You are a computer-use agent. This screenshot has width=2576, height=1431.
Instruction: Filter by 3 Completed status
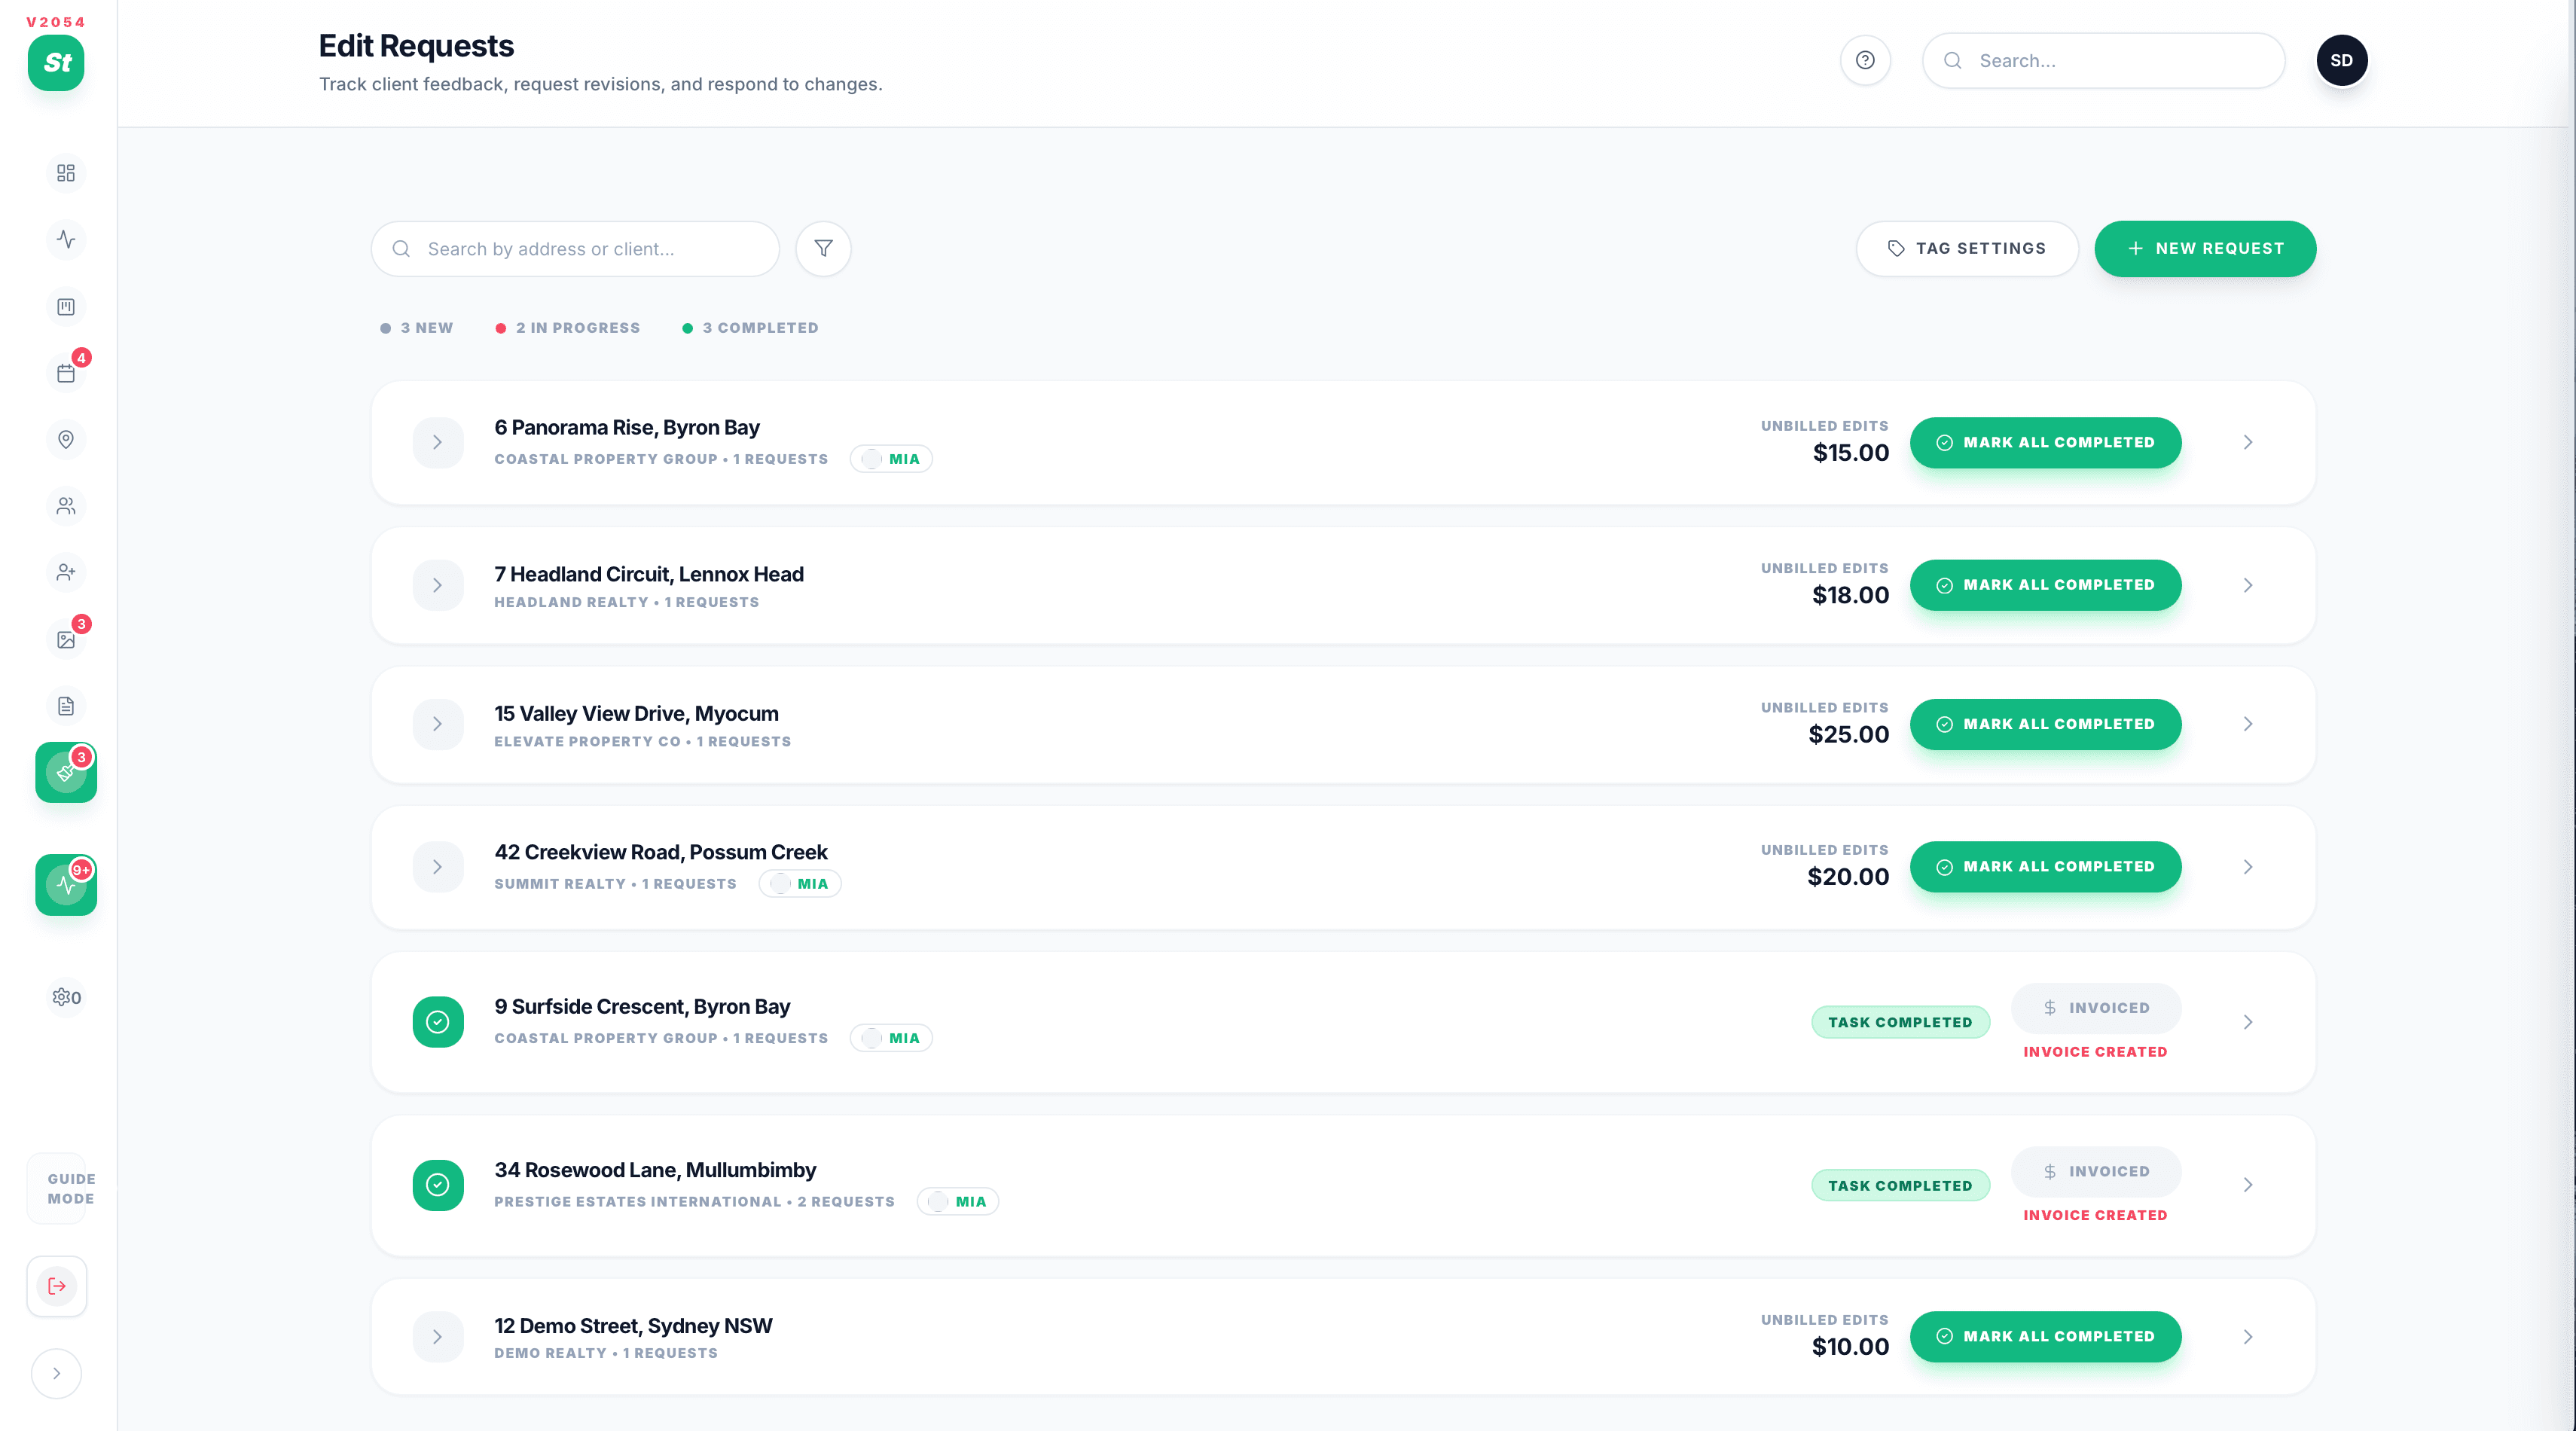pyautogui.click(x=751, y=328)
